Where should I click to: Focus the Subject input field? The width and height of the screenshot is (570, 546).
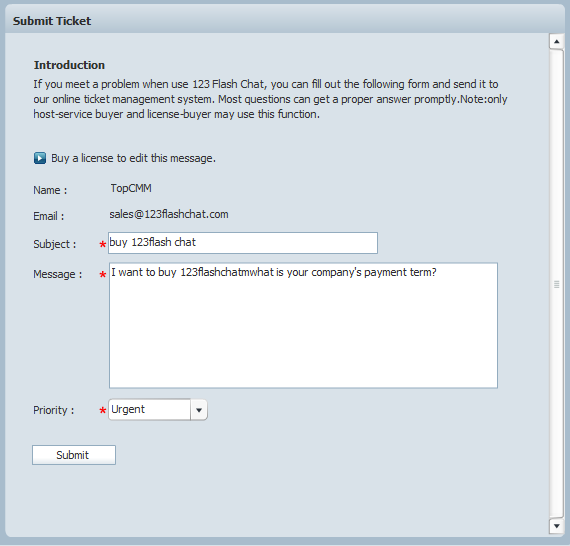pyautogui.click(x=243, y=243)
